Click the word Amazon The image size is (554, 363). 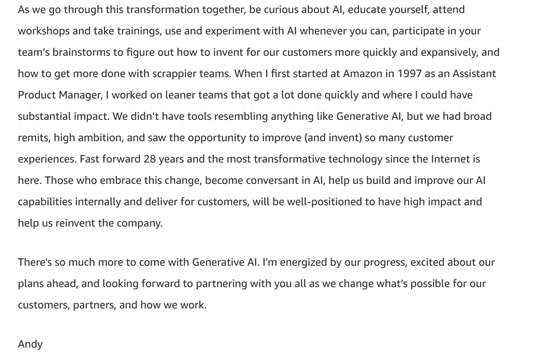point(363,74)
